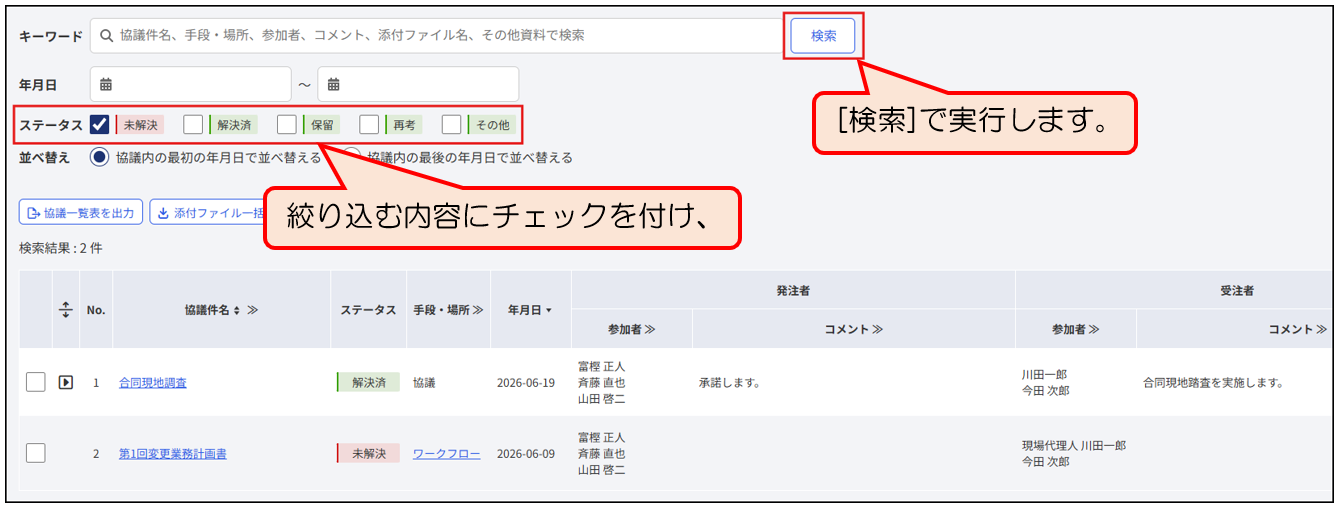The image size is (1338, 507).
Task: Click the 検索結果 : 2 件 label
Action: click(x=61, y=247)
